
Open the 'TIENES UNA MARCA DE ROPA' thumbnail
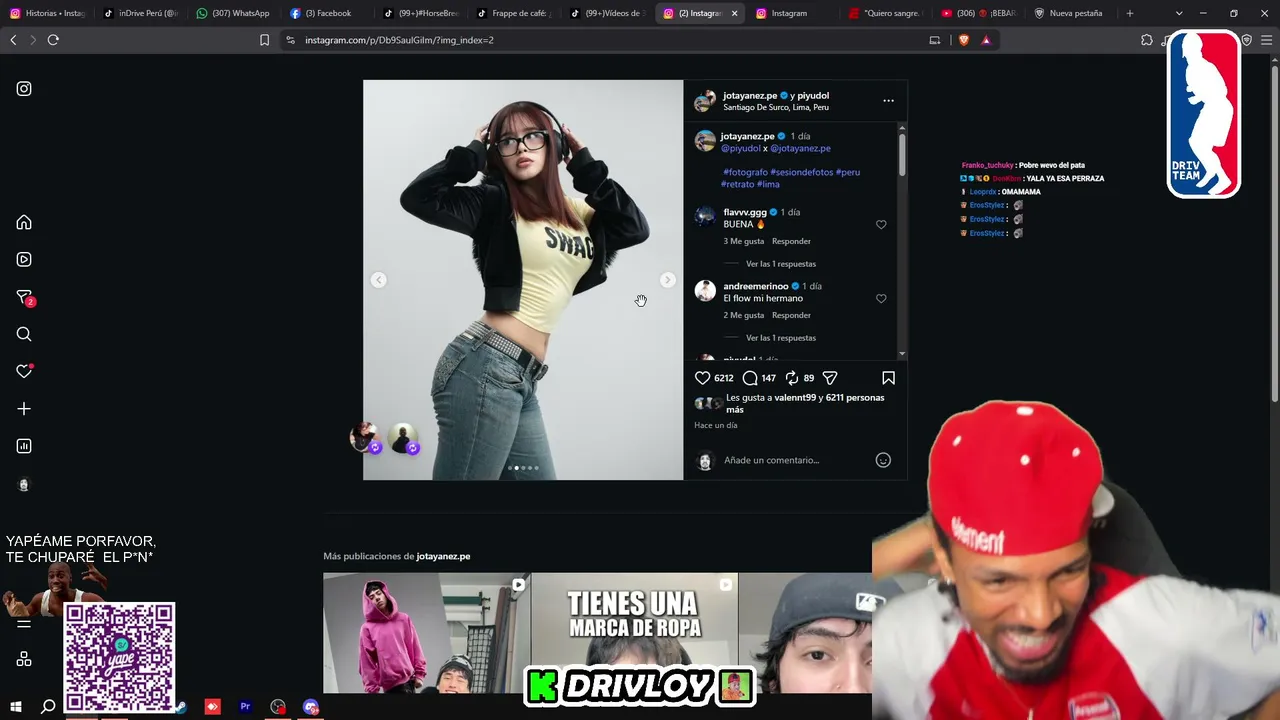point(635,633)
